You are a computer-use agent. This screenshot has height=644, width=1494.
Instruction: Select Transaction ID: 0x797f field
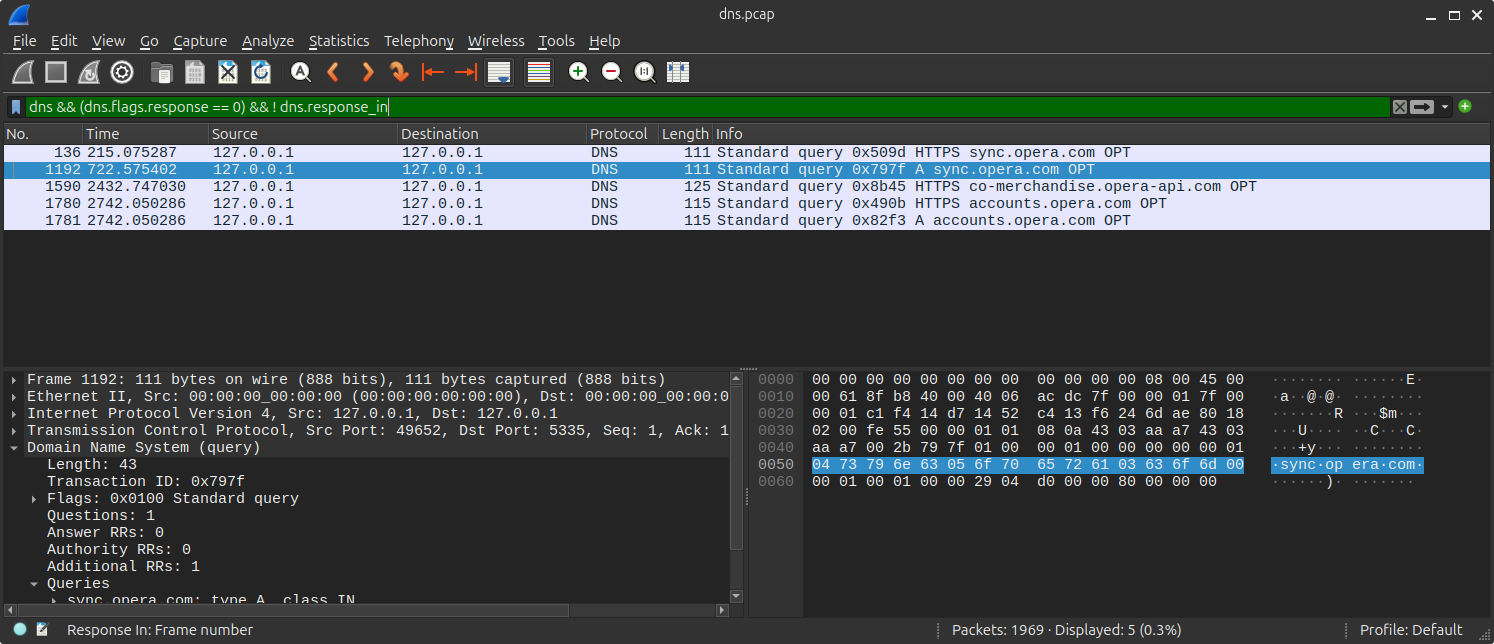click(x=146, y=482)
